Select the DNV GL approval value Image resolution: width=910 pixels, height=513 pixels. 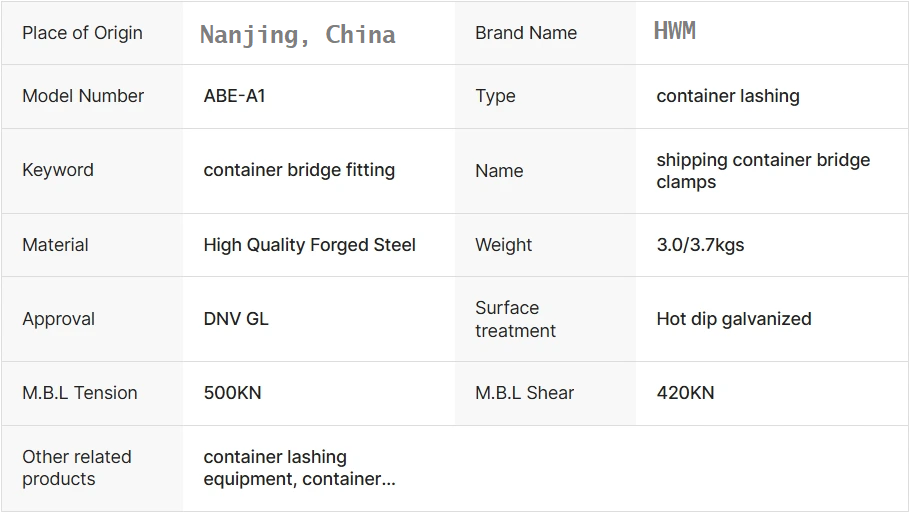click(236, 319)
